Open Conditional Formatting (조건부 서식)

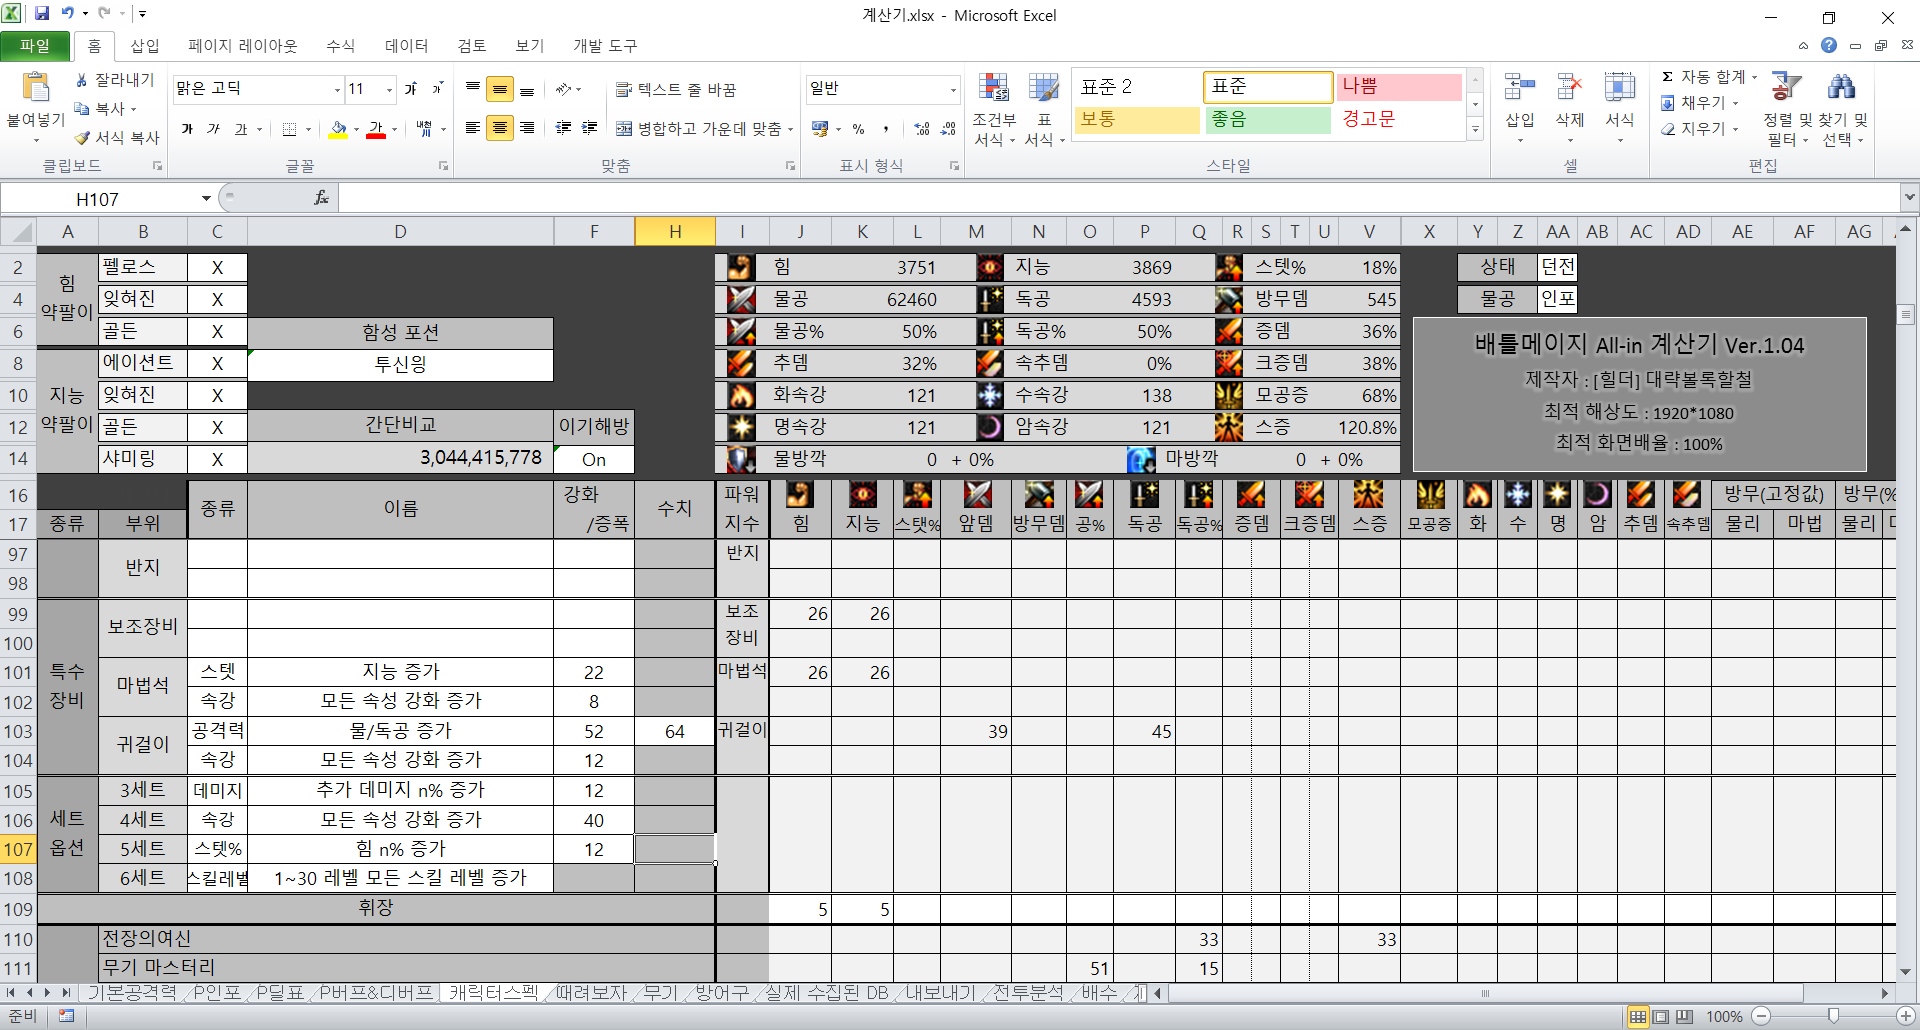(993, 89)
